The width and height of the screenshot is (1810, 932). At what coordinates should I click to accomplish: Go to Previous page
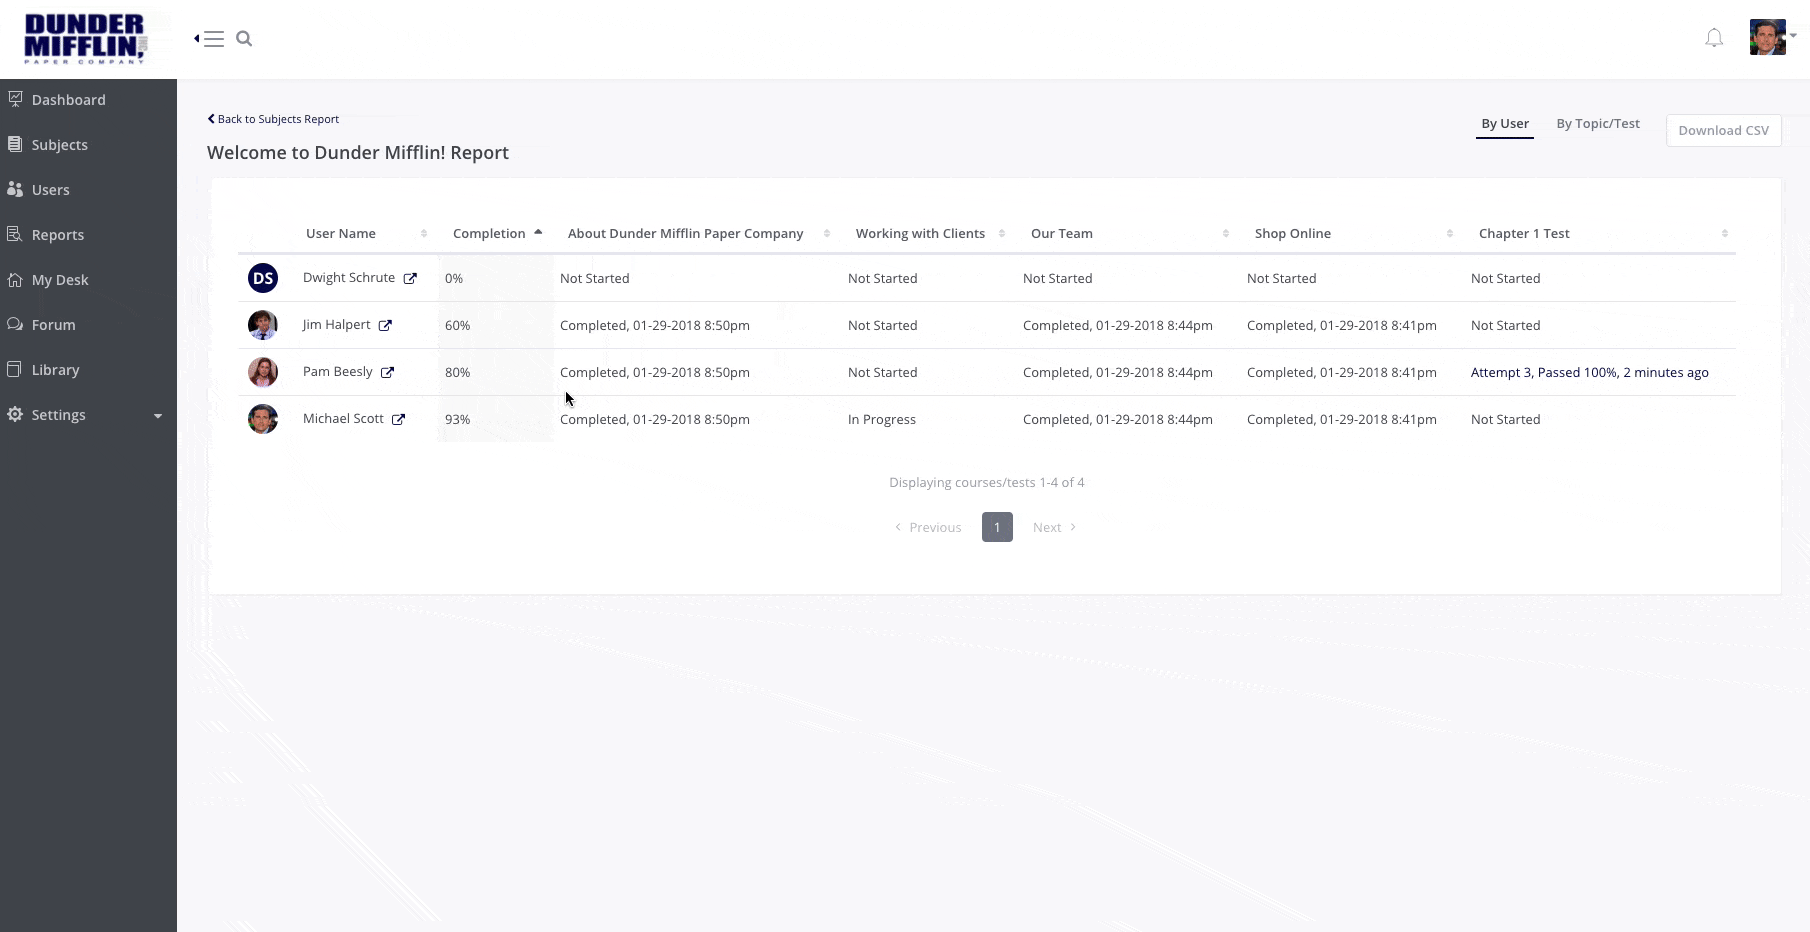click(x=928, y=528)
